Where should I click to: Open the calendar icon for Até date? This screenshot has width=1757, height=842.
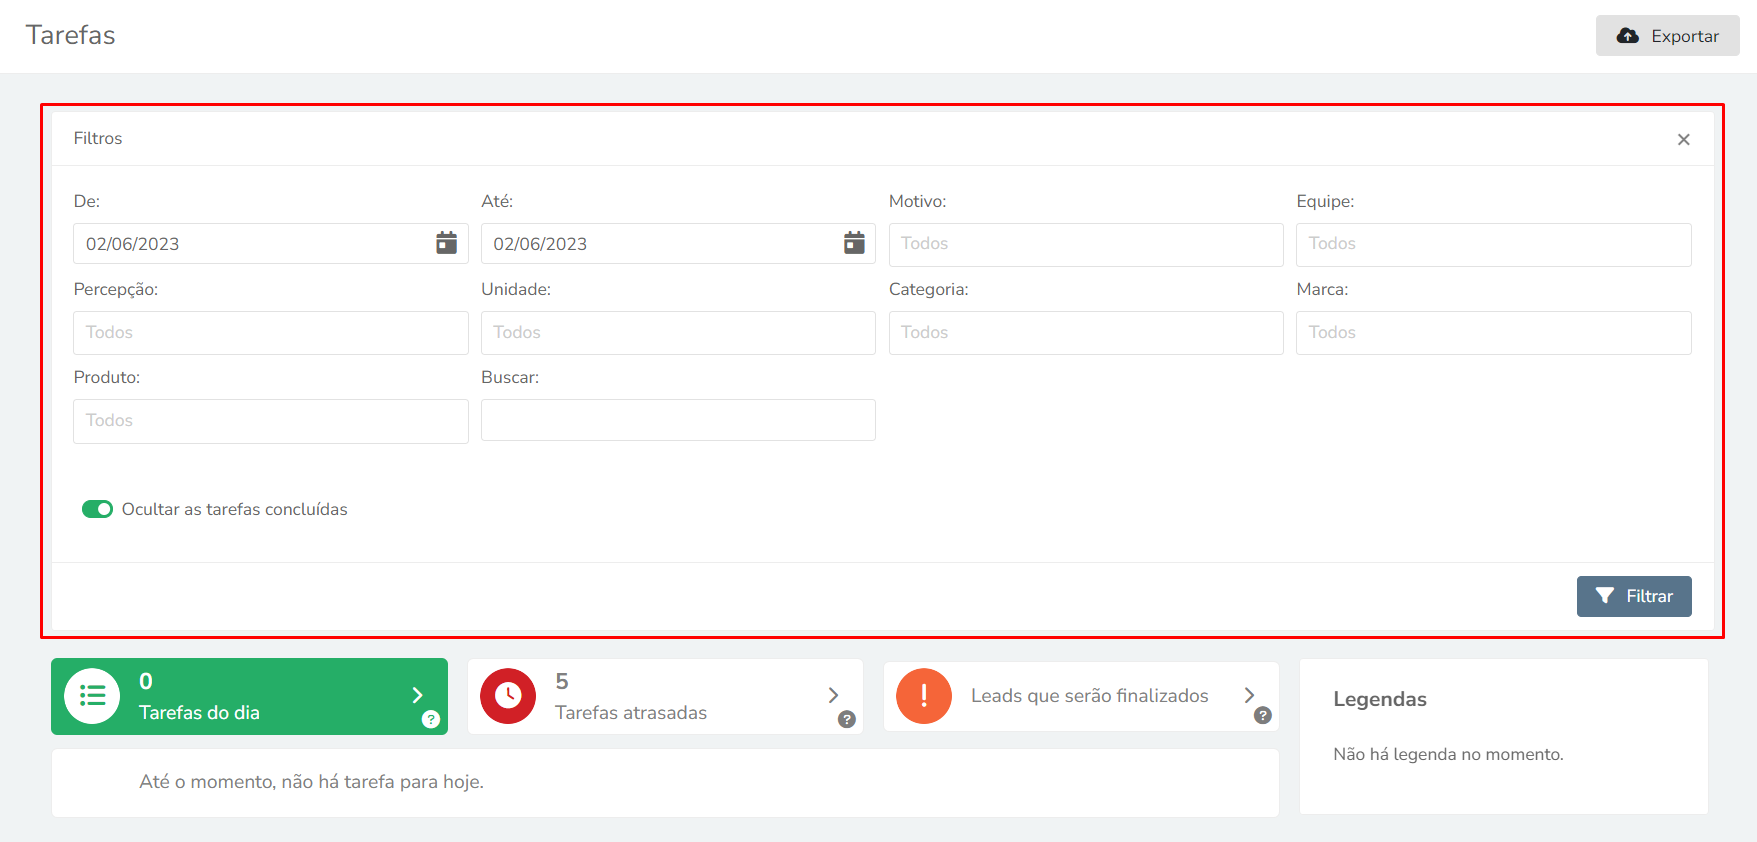[x=854, y=243]
